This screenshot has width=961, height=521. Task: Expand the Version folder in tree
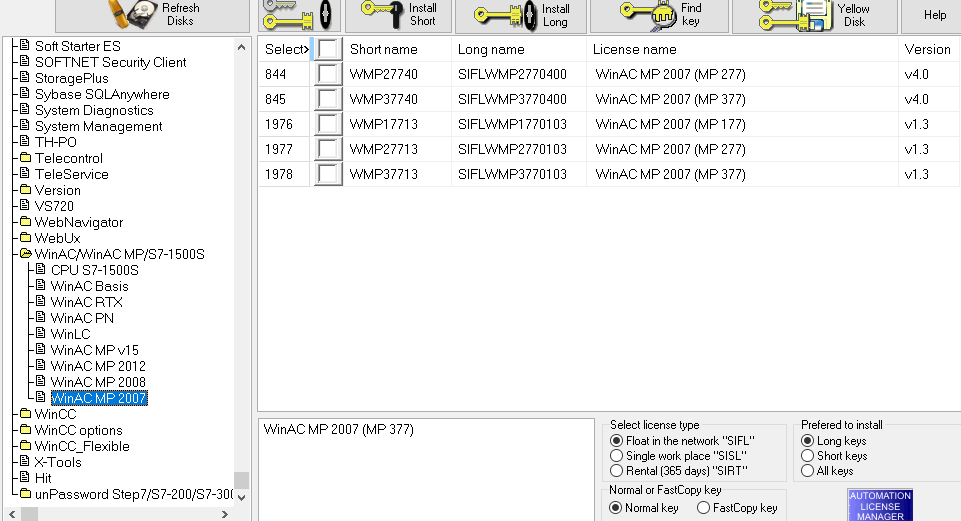click(x=25, y=190)
